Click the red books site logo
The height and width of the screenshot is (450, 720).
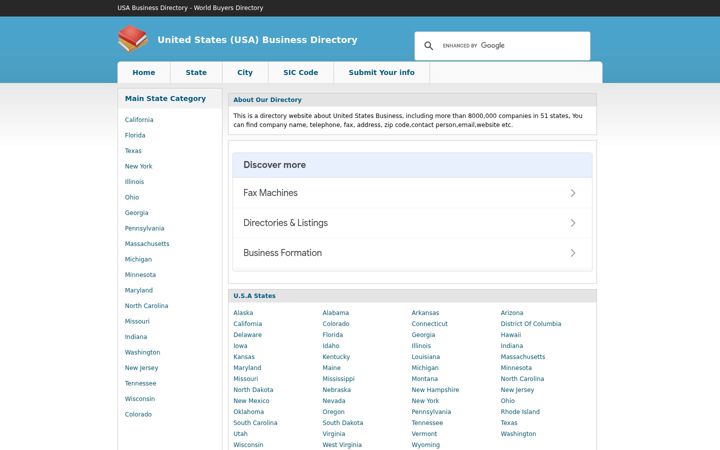coord(133,39)
